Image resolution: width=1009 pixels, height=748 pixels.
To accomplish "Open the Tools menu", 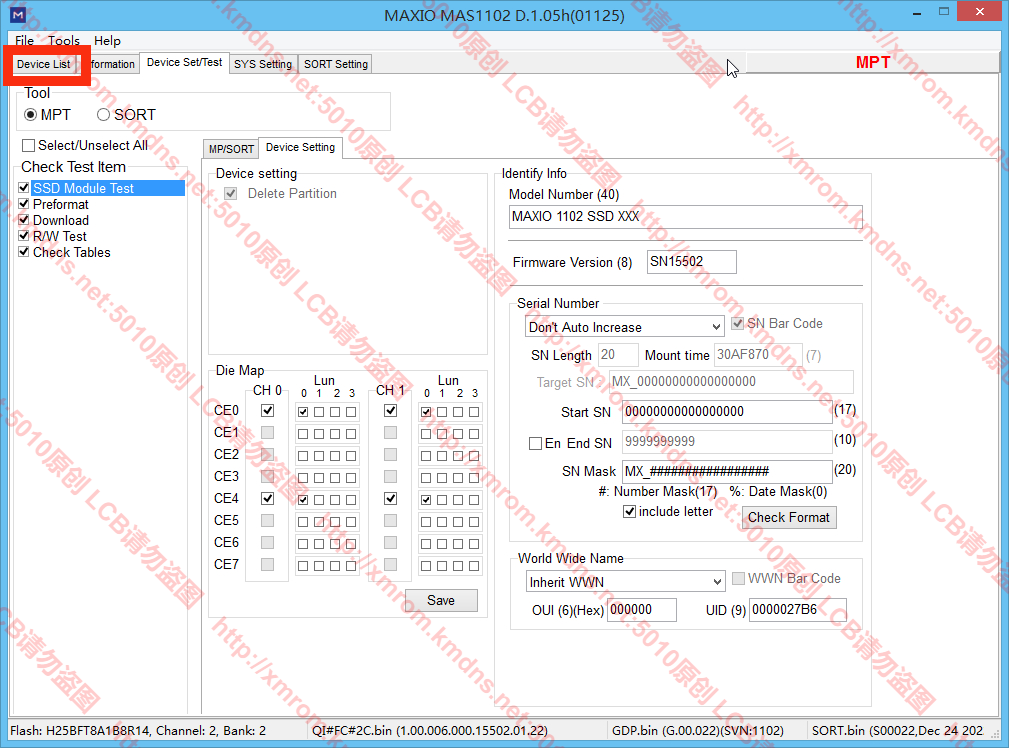I will (x=64, y=41).
